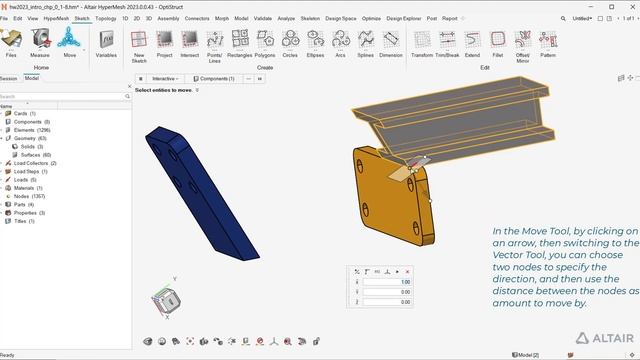Create a New Sketch
The image size is (640, 360).
click(x=139, y=46)
